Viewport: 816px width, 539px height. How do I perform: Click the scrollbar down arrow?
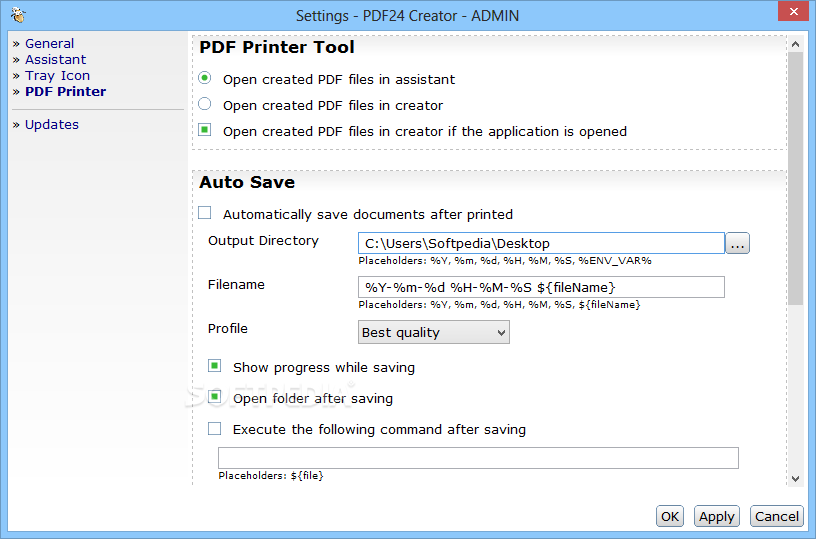tap(795, 479)
